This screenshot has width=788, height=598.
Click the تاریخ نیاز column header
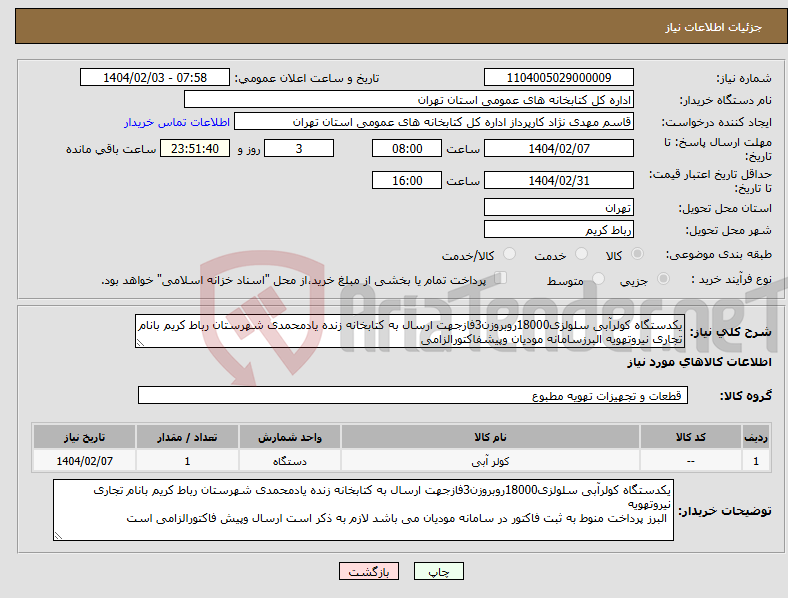(x=84, y=437)
